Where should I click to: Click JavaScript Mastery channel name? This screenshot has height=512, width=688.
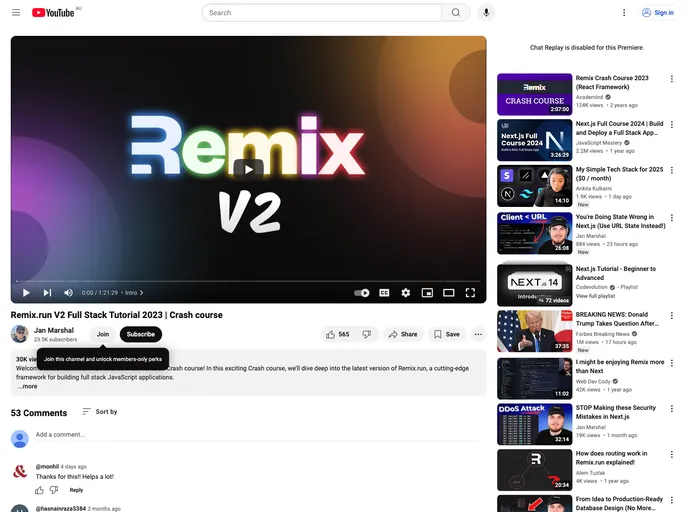(599, 143)
